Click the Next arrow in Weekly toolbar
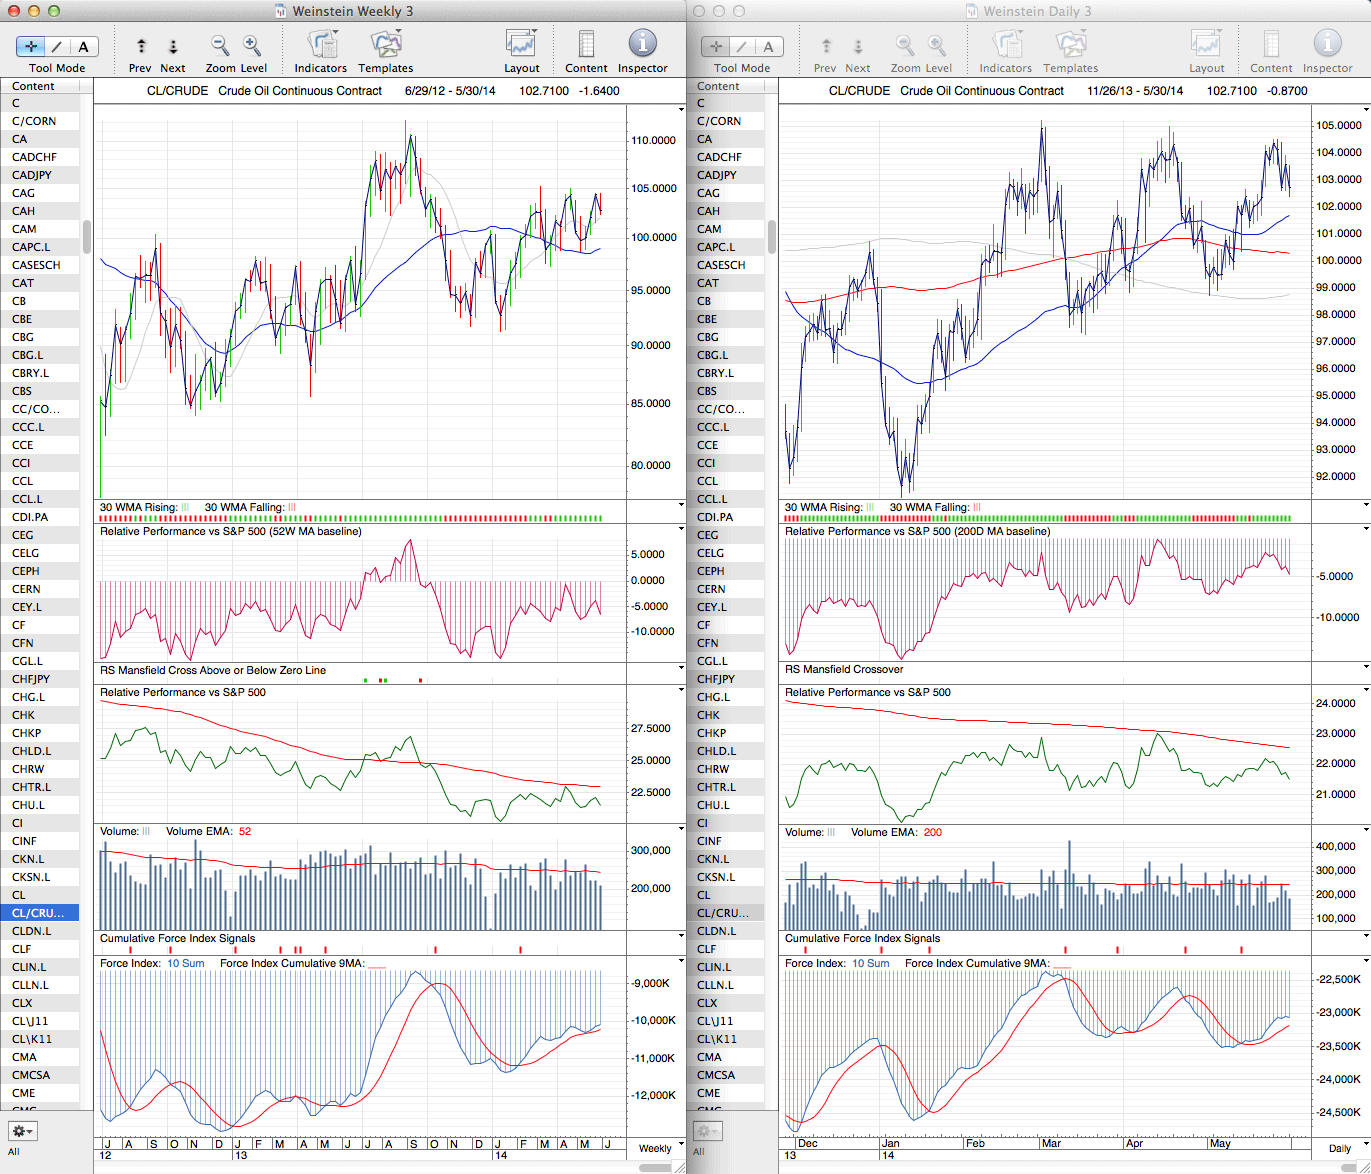Viewport: 1371px width, 1174px height. pos(173,46)
